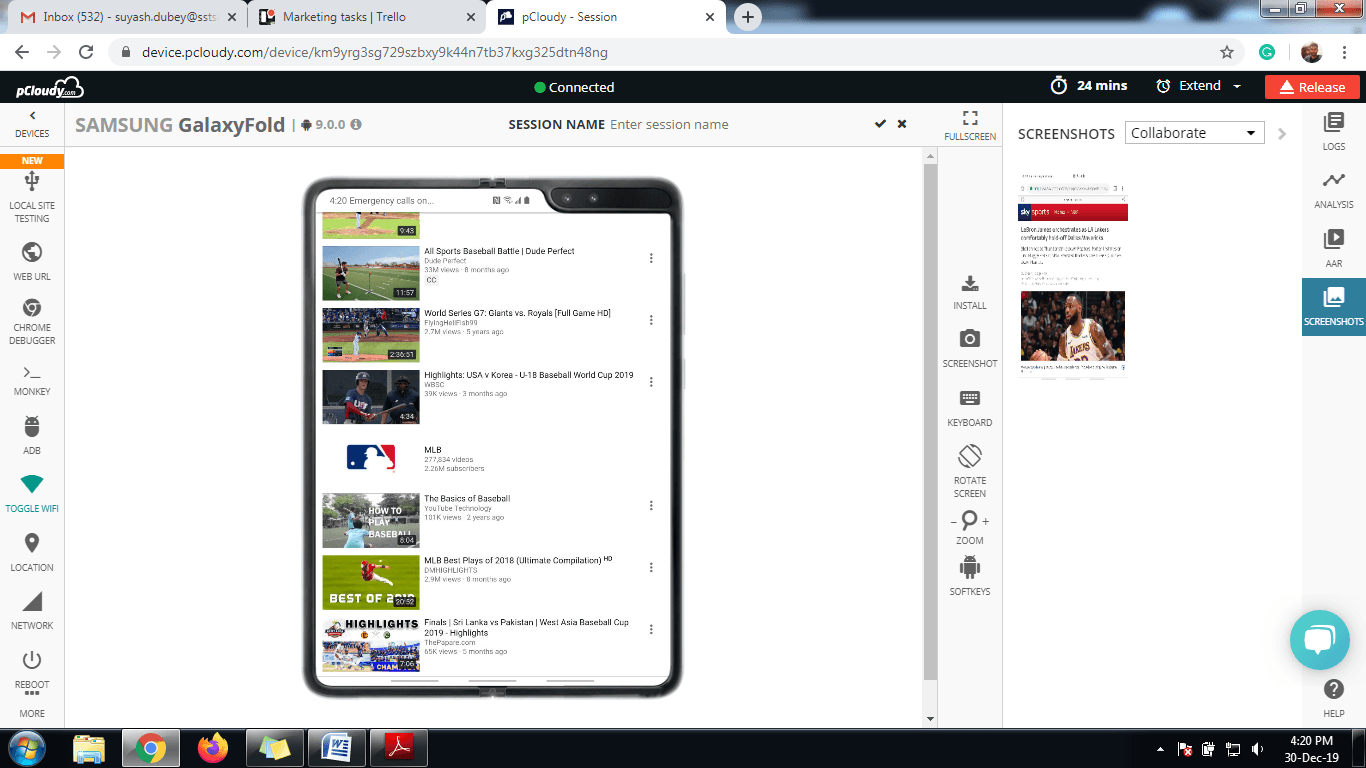
Task: Open Grammarly extension icon
Action: [1267, 52]
